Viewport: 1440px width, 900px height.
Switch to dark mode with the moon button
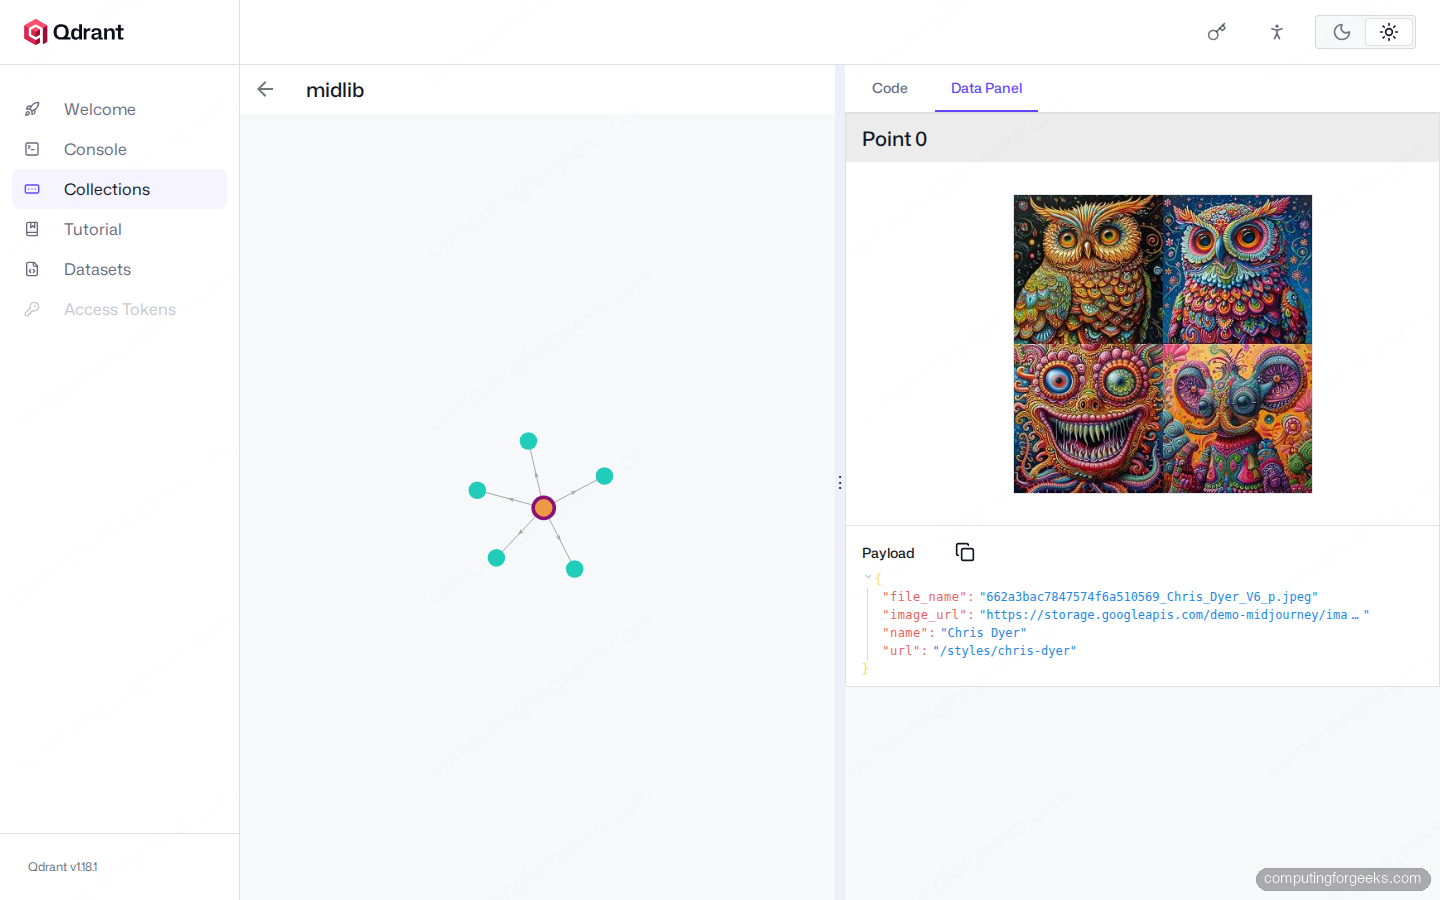(1342, 32)
